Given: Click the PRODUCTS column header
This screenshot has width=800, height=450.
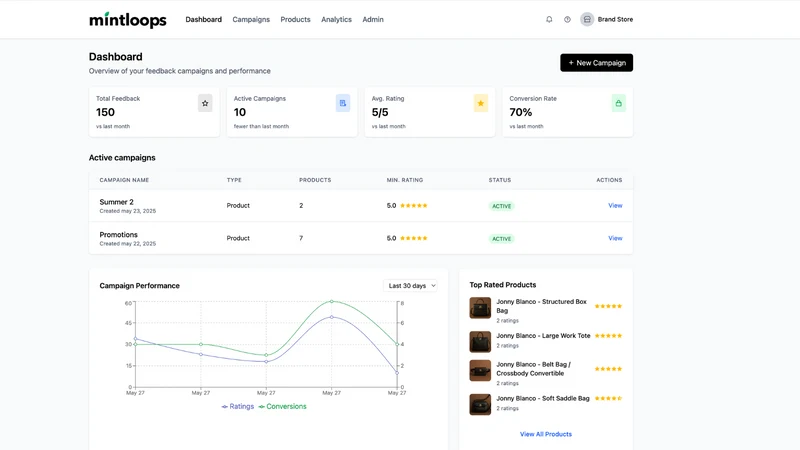Looking at the screenshot, I should click(315, 180).
